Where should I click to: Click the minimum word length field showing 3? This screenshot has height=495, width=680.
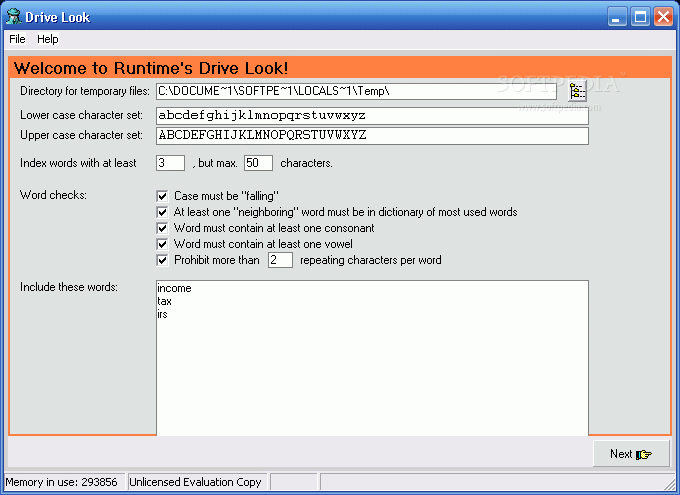point(170,163)
